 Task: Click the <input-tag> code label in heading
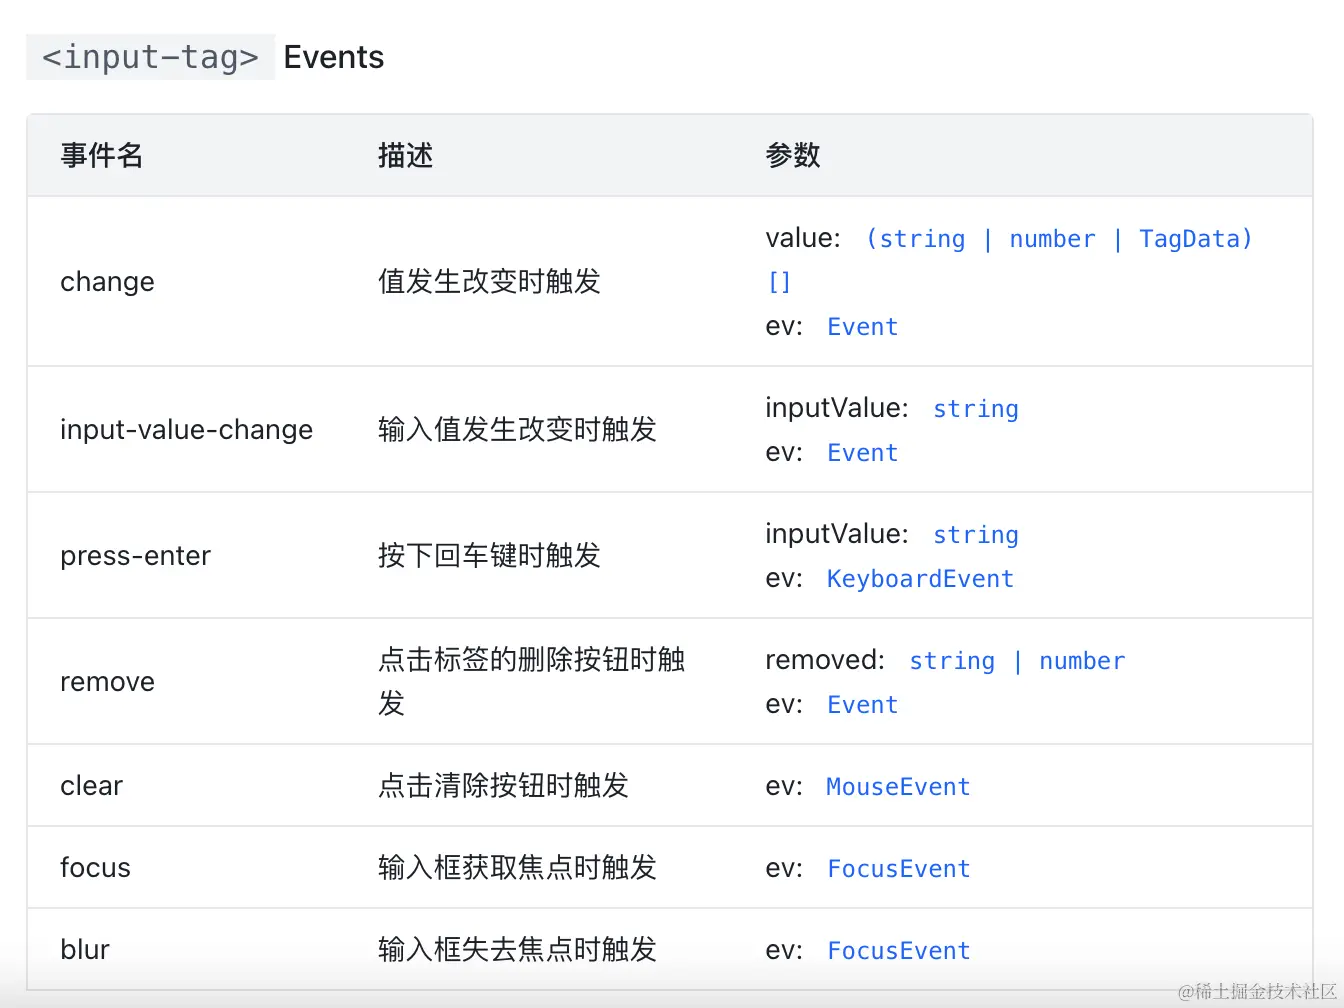coord(150,57)
